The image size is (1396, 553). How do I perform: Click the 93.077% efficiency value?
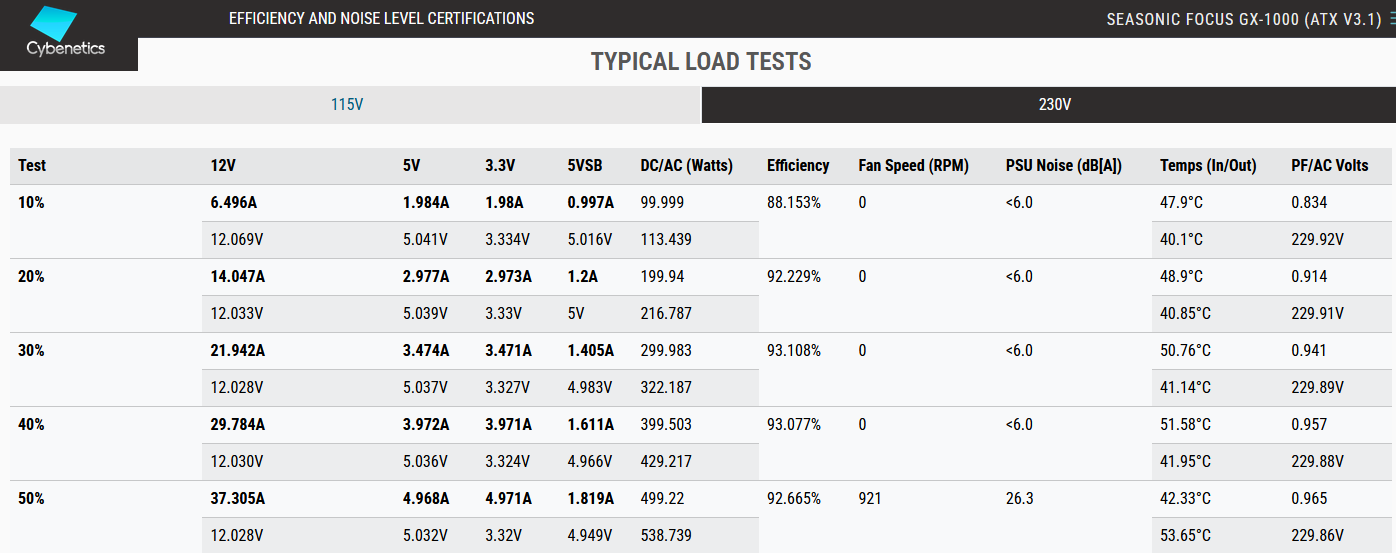(794, 425)
